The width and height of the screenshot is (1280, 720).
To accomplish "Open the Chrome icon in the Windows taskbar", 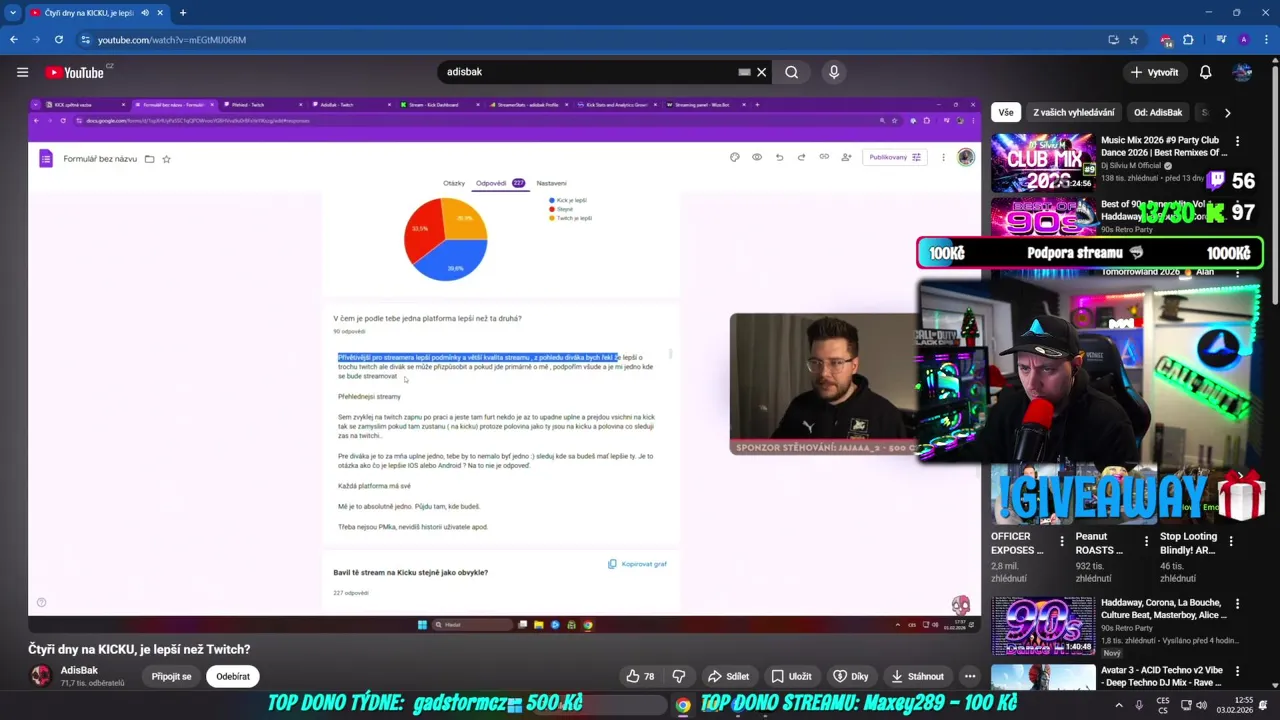I will [x=683, y=705].
